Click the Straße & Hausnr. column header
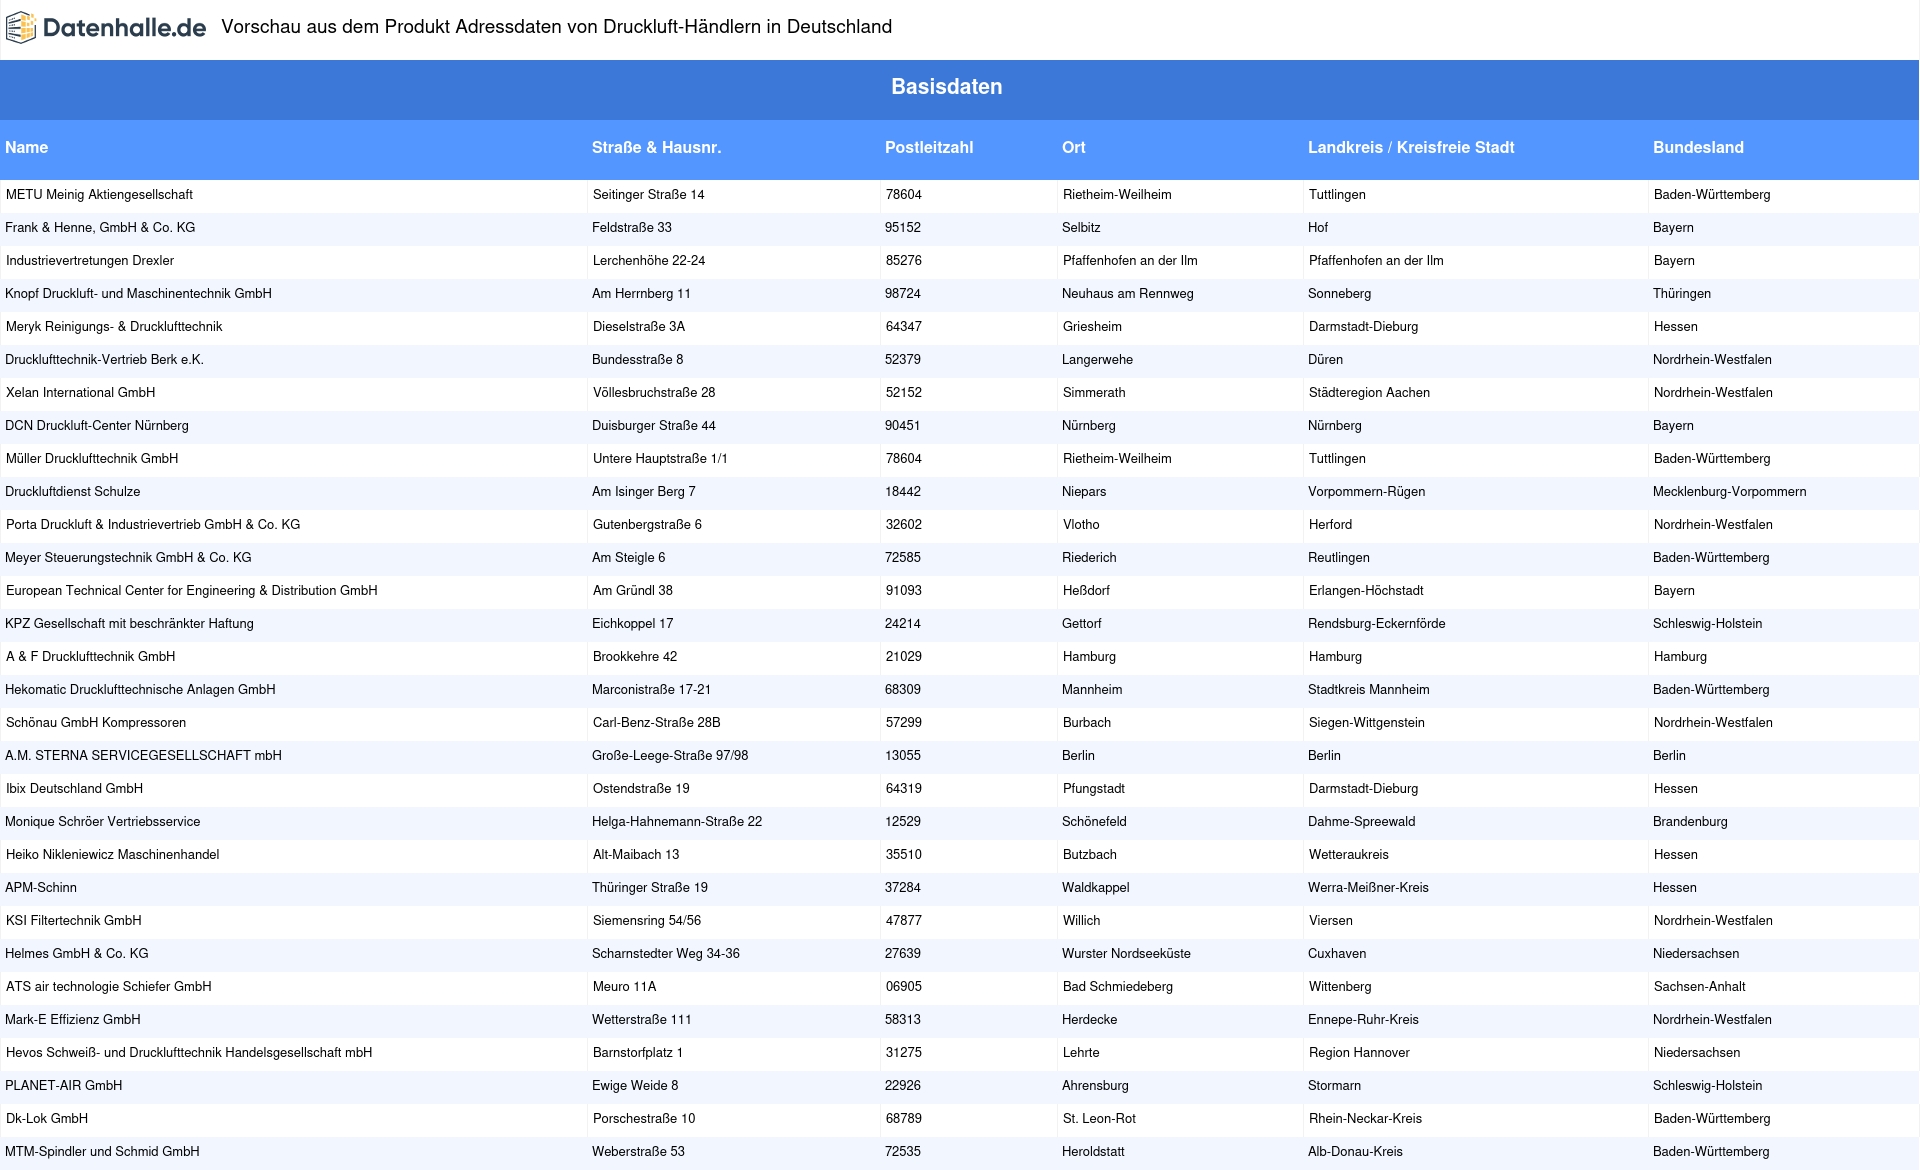 656,148
